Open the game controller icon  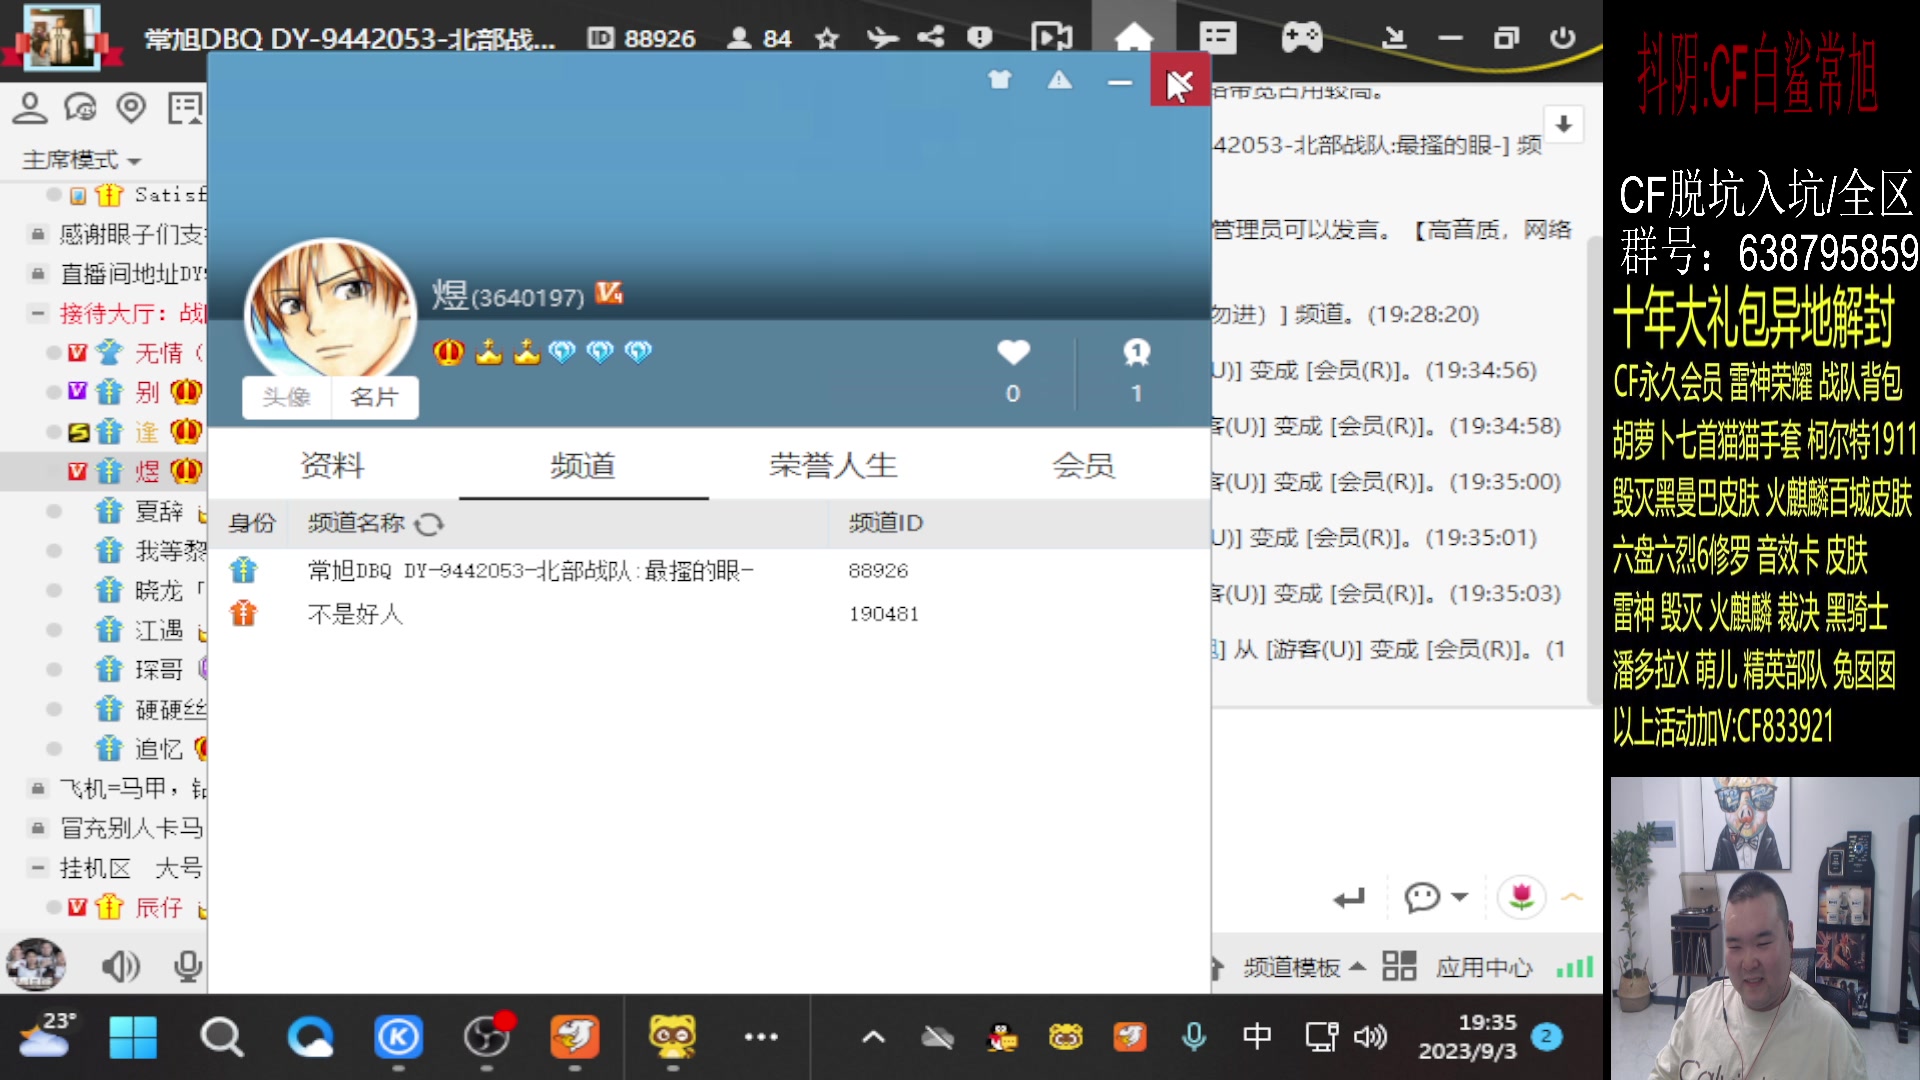[1302, 38]
